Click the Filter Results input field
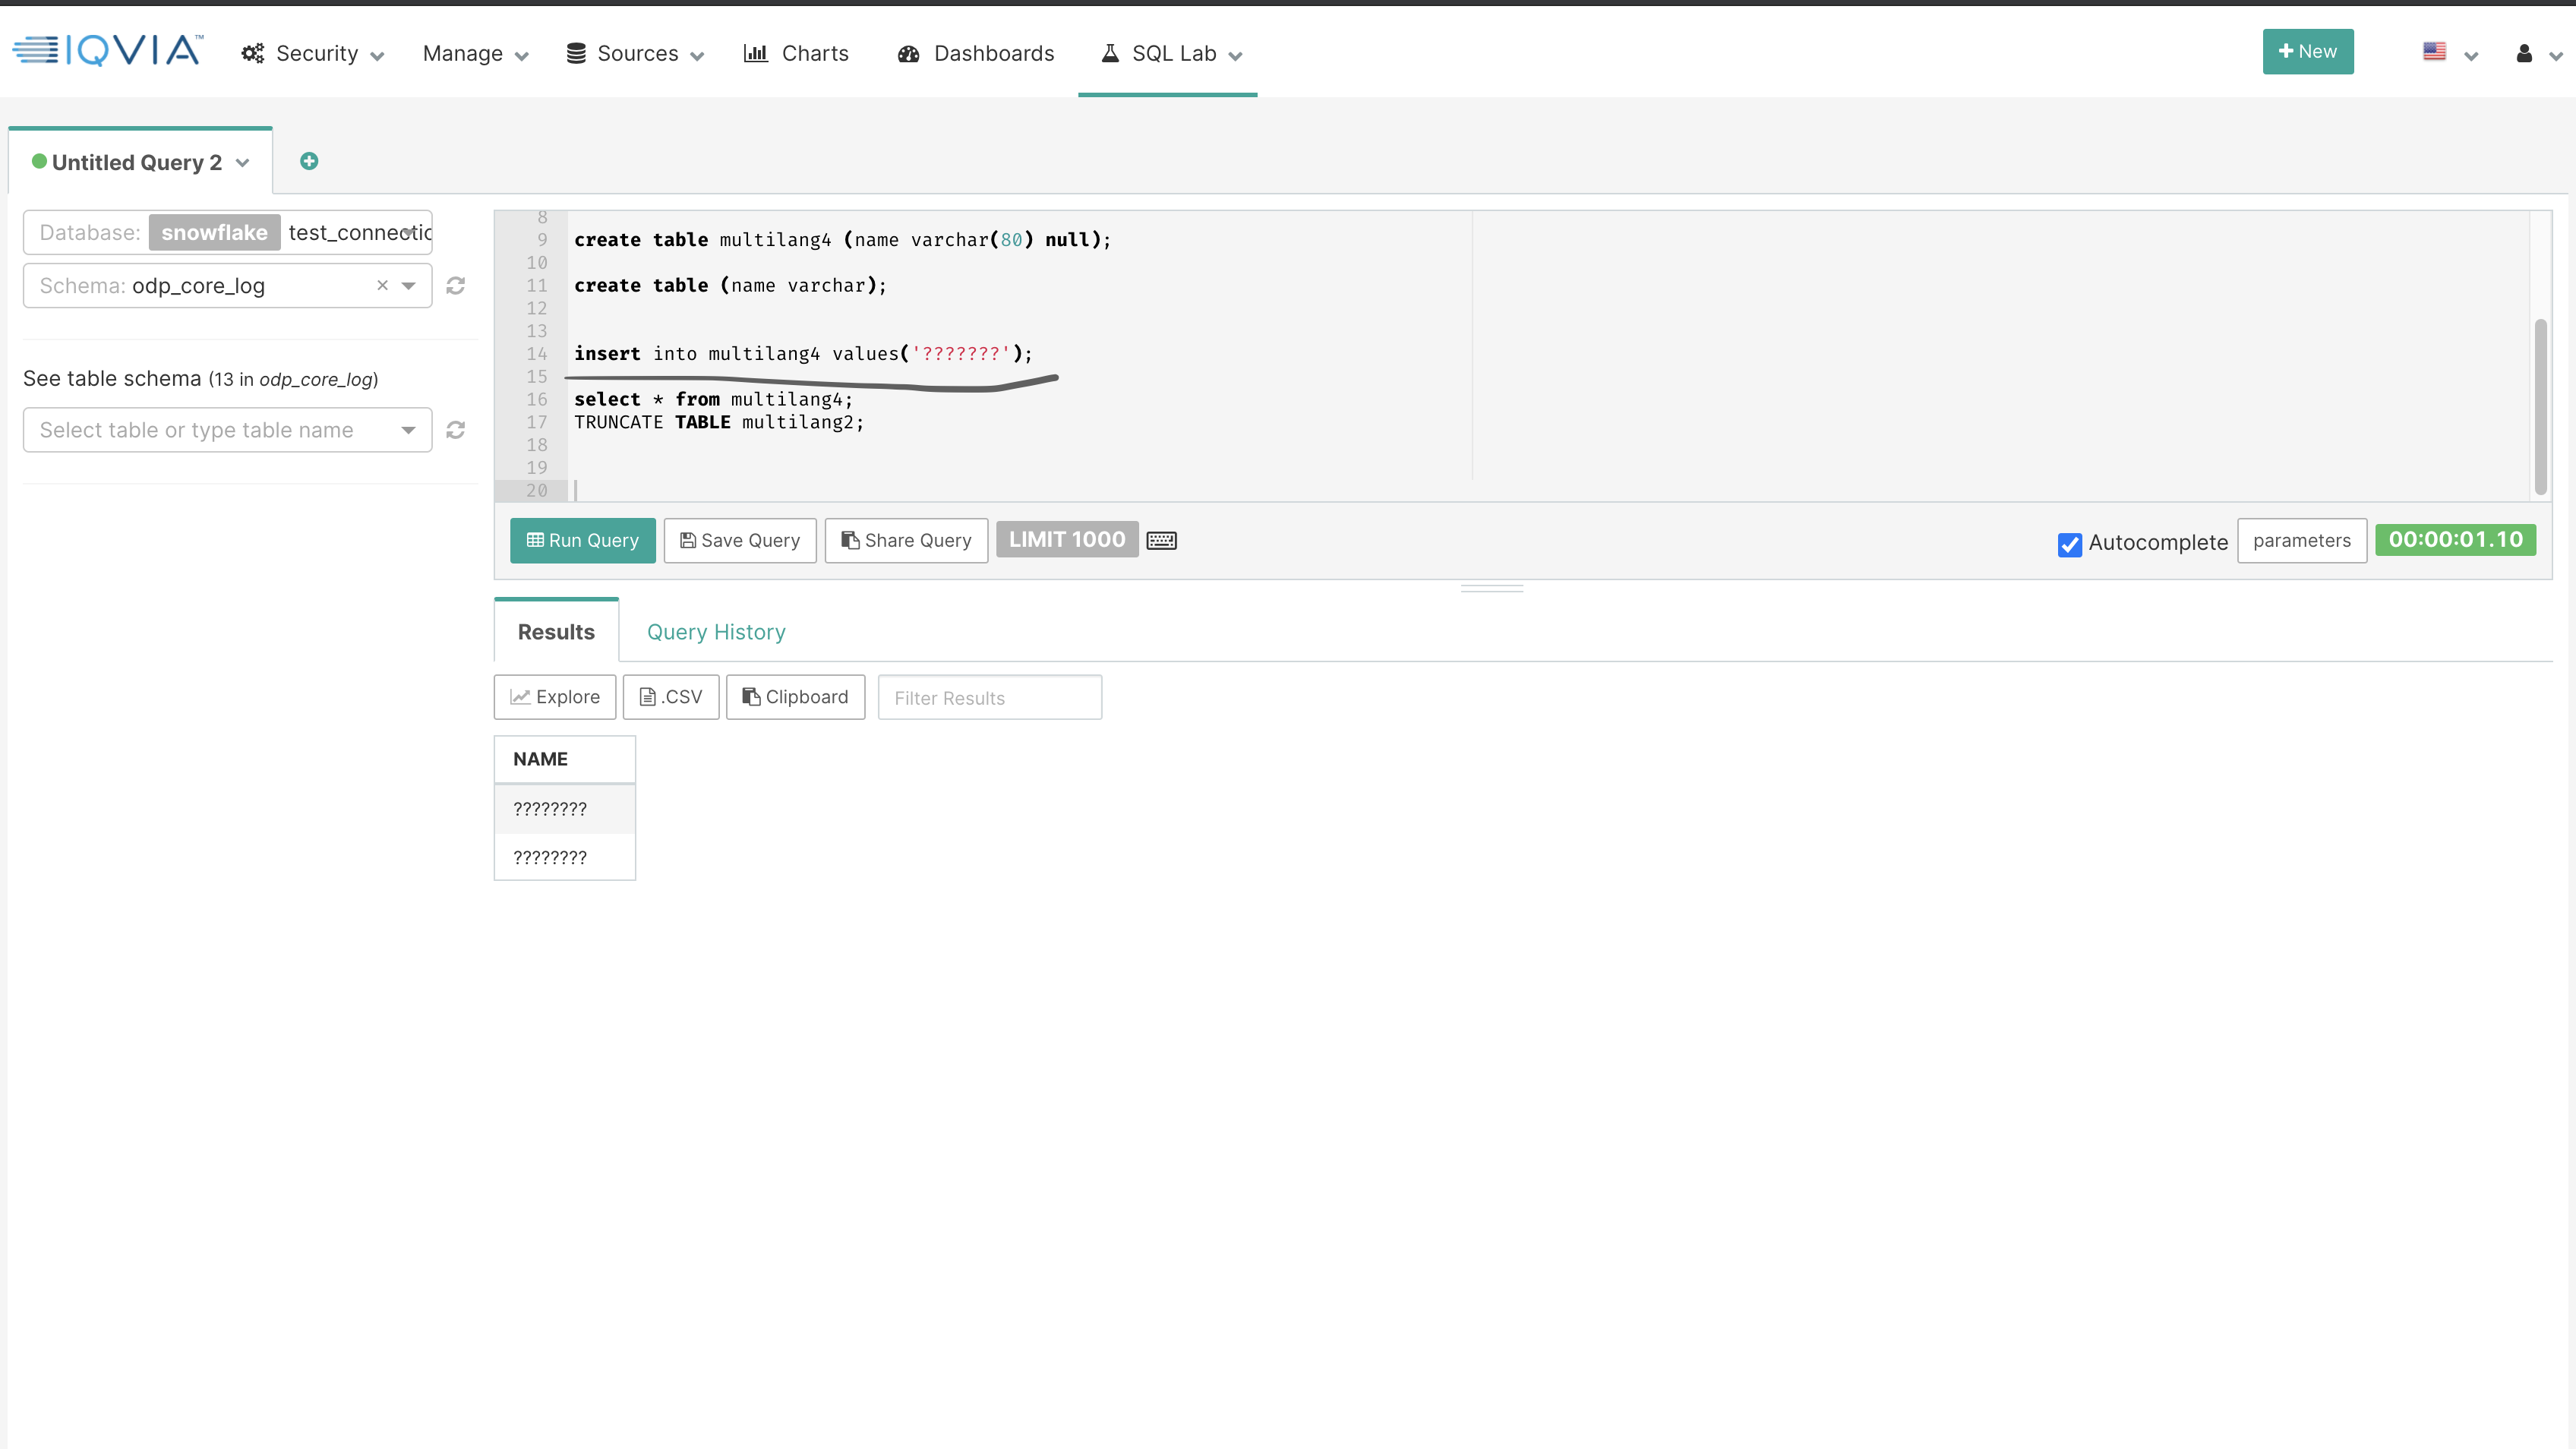The height and width of the screenshot is (1449, 2576). point(989,698)
